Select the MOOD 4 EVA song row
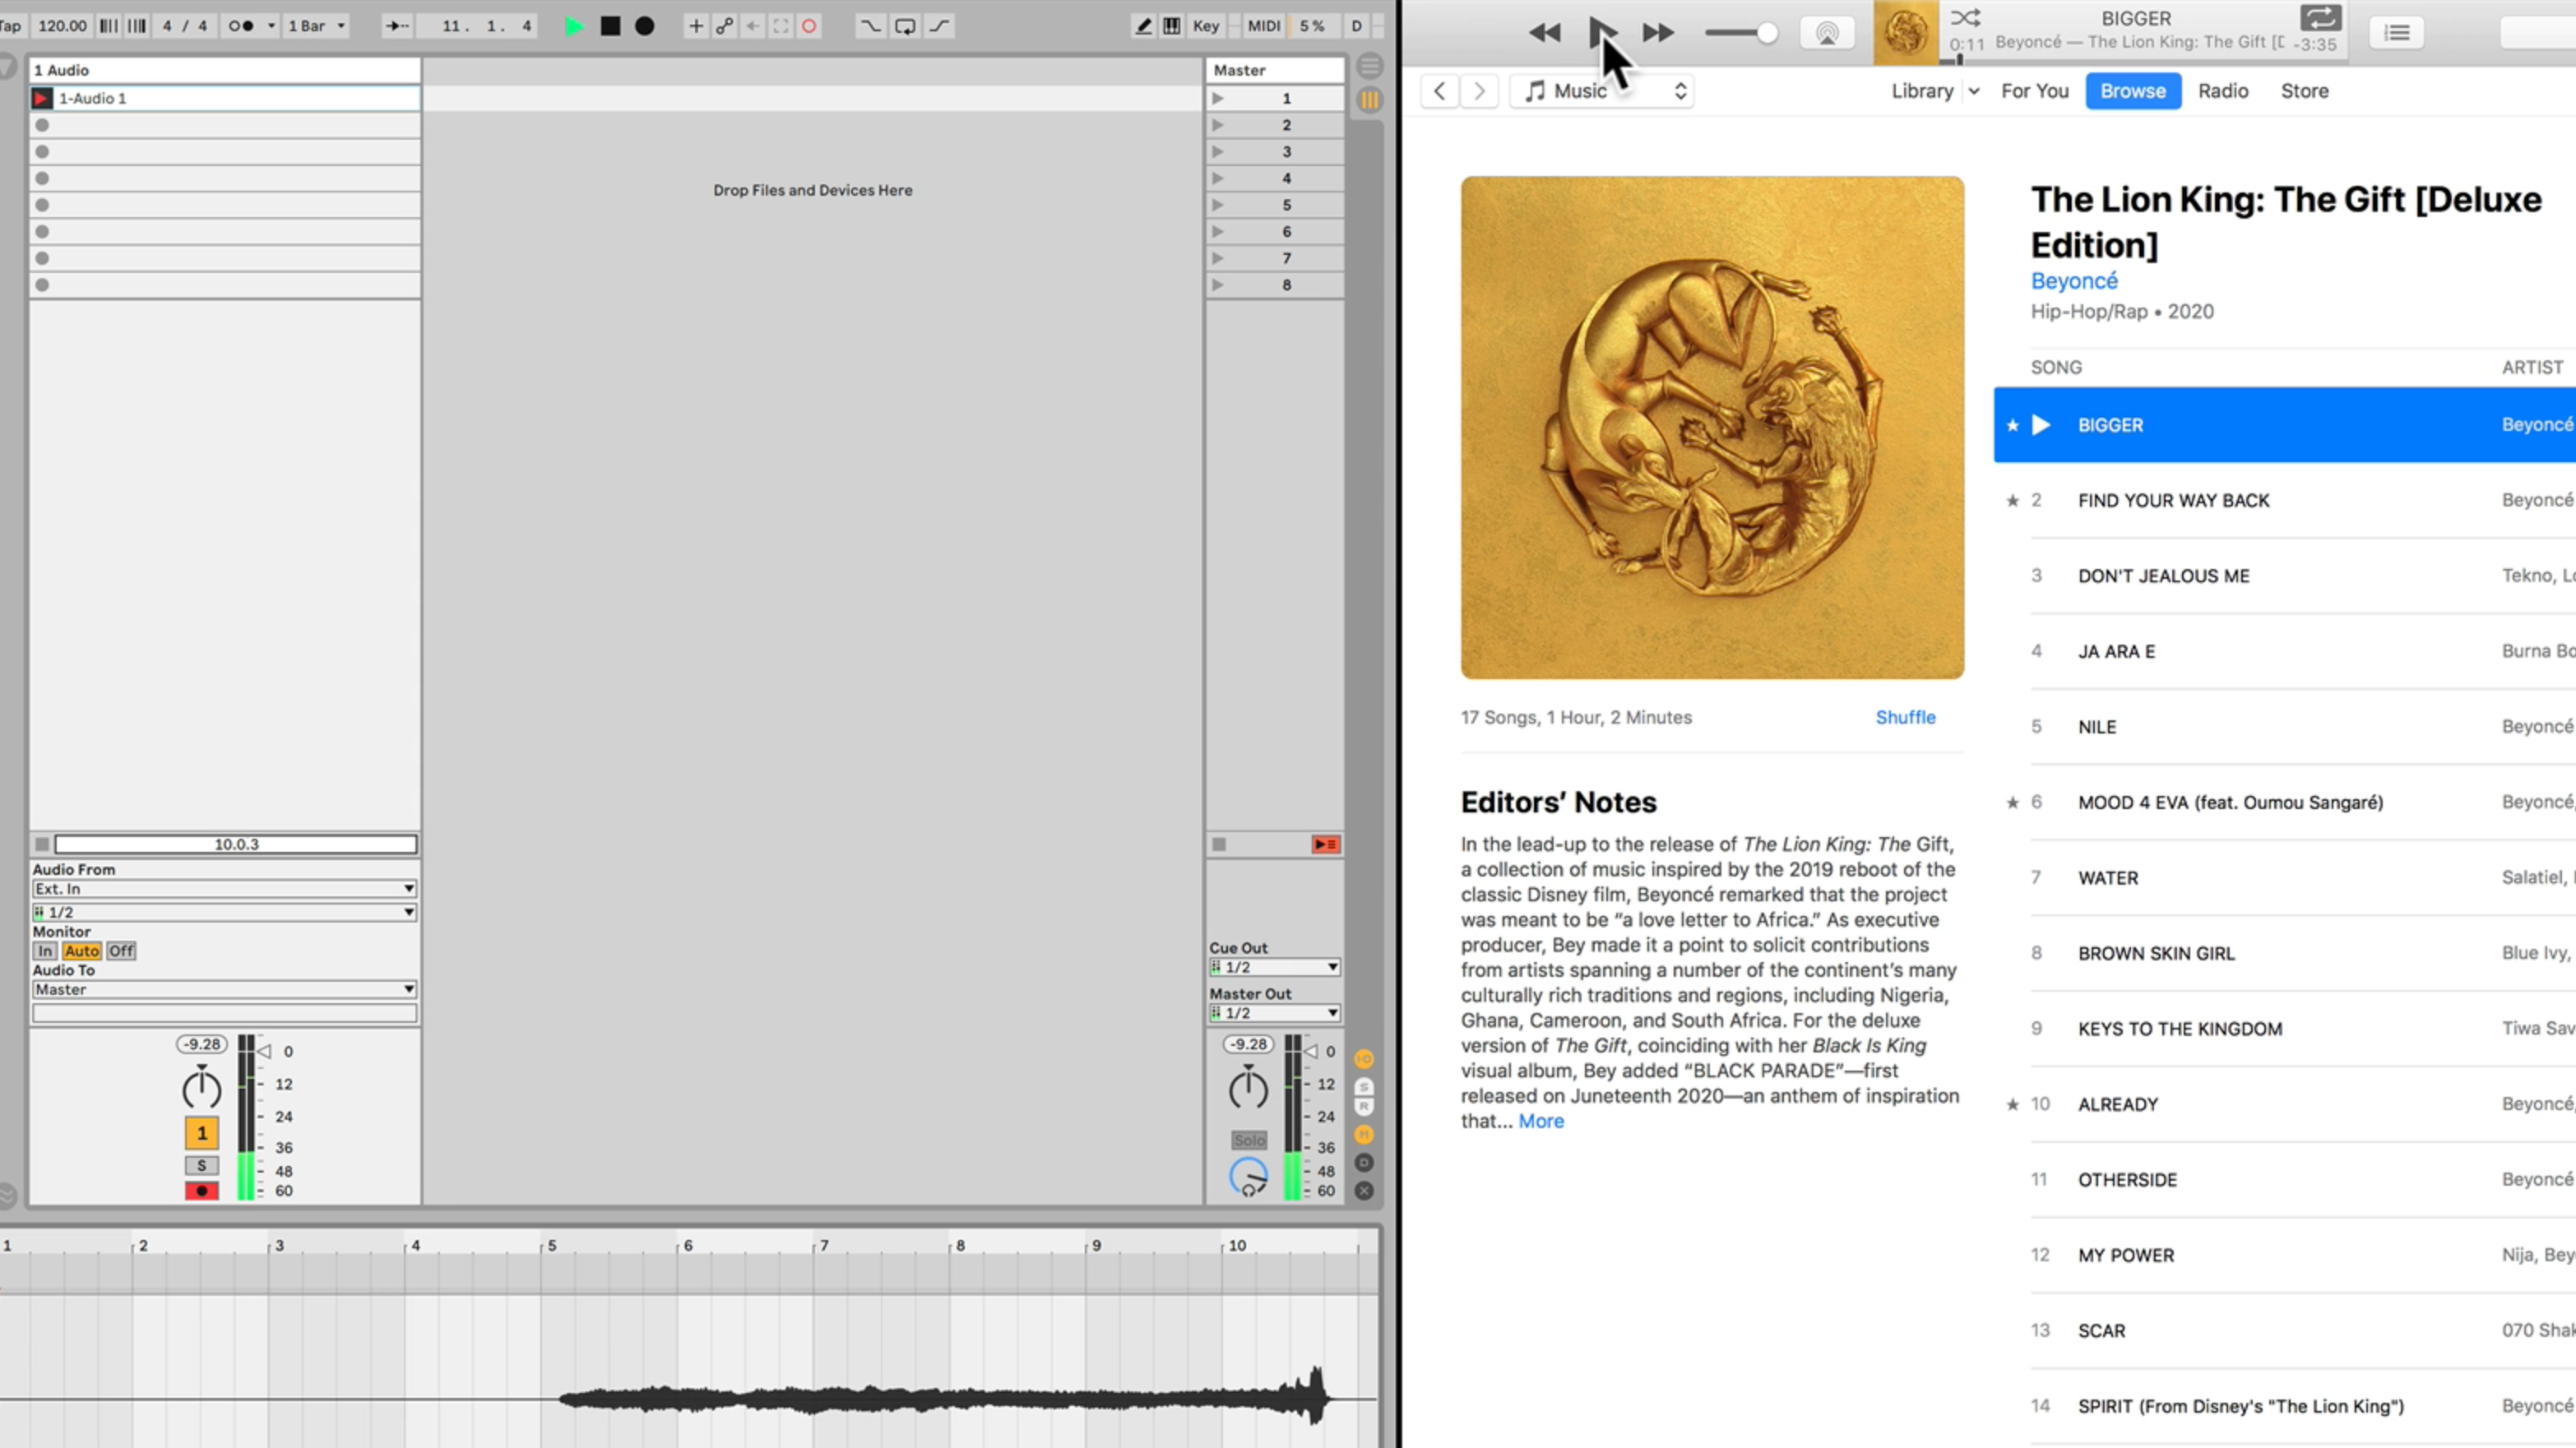Image resolution: width=2576 pixels, height=1448 pixels. (x=2230, y=802)
